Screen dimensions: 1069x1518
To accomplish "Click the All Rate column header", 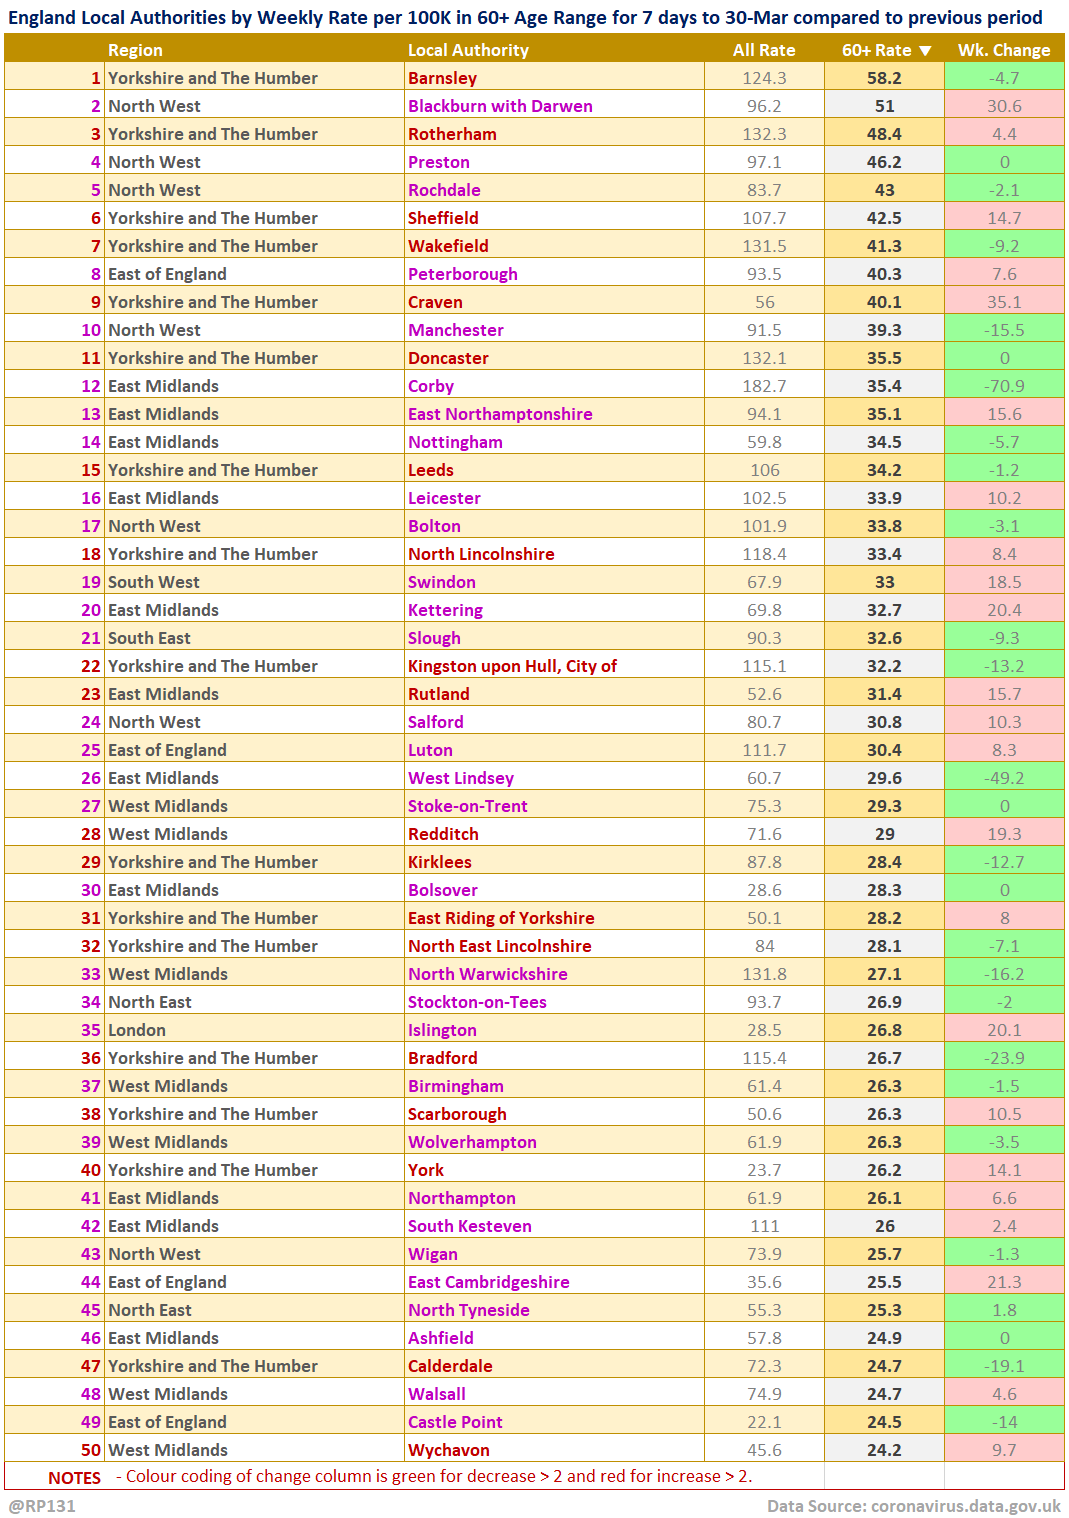I will point(764,50).
